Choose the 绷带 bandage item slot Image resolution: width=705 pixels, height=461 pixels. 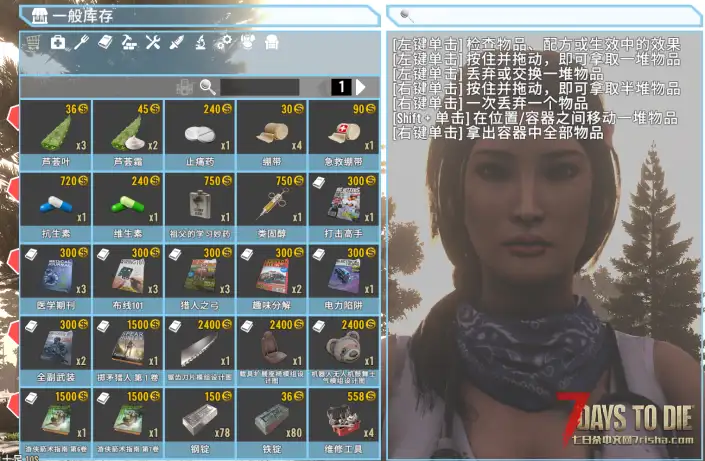[x=272, y=135]
